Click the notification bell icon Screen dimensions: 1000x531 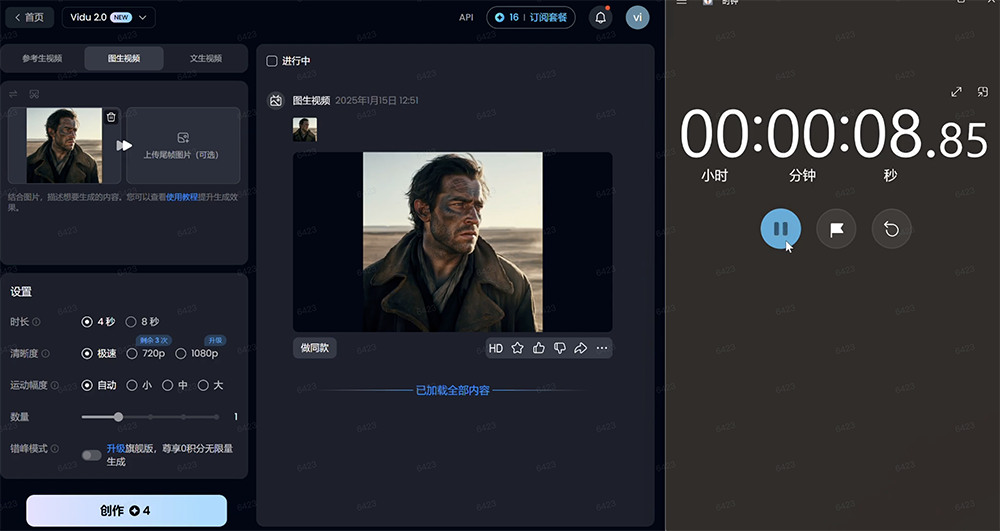pos(601,17)
